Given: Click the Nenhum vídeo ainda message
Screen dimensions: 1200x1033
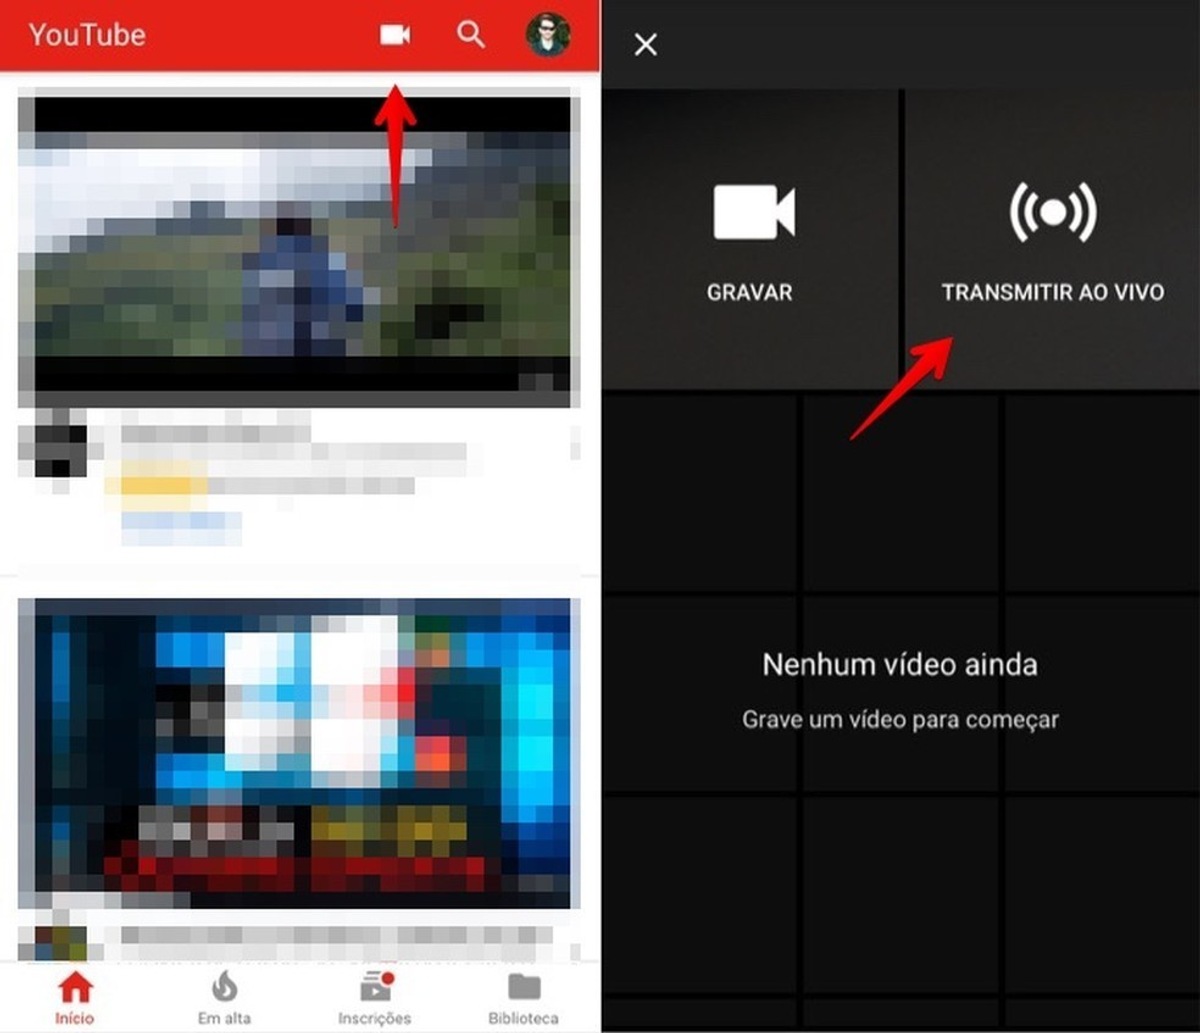Looking at the screenshot, I should [x=900, y=665].
